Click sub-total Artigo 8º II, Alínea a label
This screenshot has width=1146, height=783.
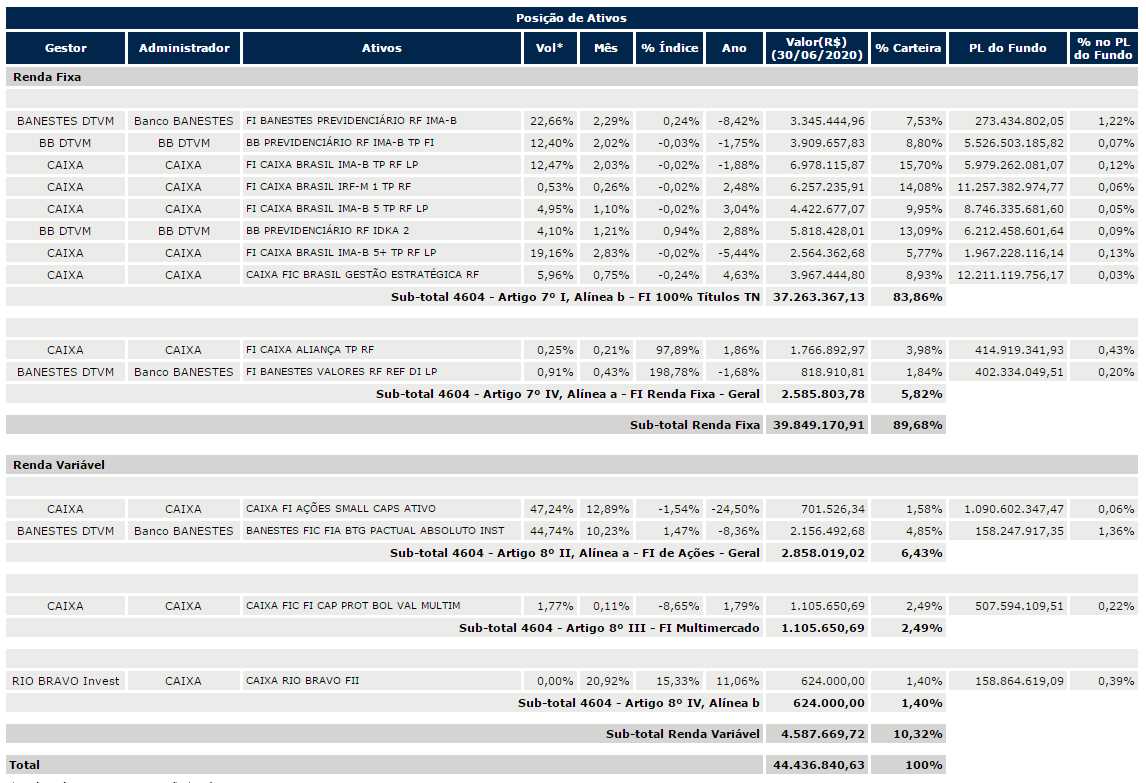click(x=574, y=553)
